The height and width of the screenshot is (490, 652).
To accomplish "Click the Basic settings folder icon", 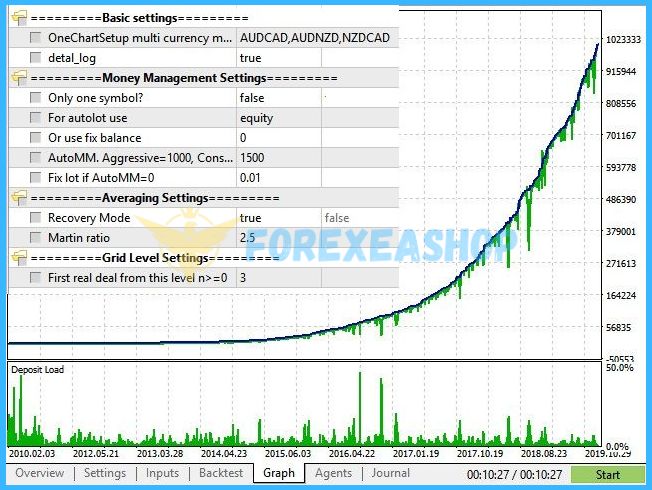I will pyautogui.click(x=19, y=18).
